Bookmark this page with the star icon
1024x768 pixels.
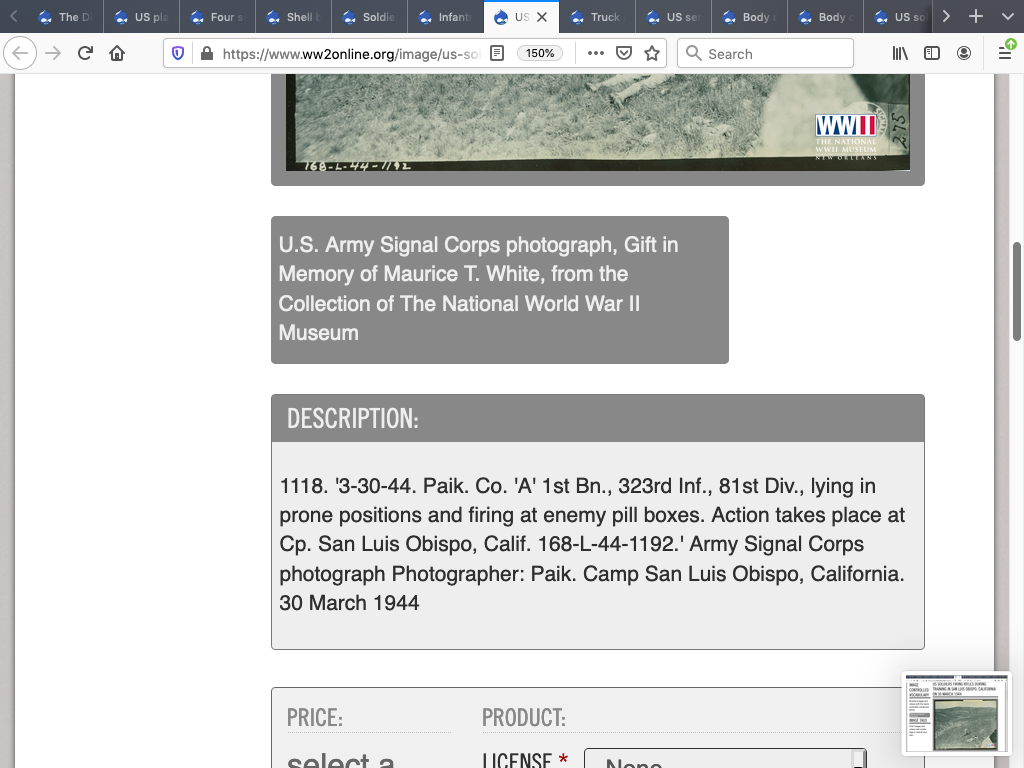tap(652, 53)
